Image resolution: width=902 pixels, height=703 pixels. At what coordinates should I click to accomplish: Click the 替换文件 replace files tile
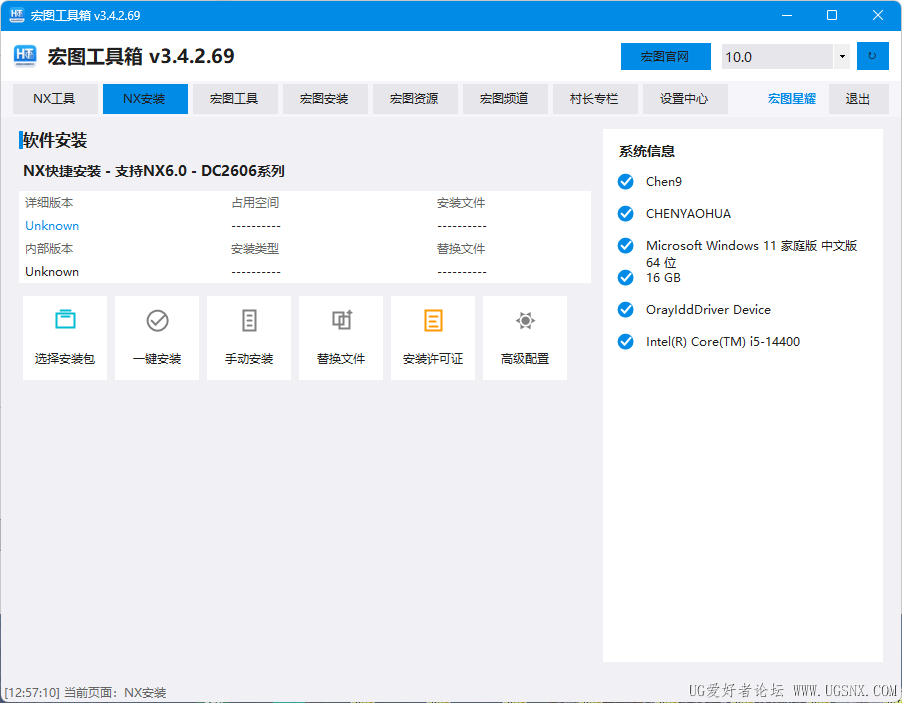[341, 338]
